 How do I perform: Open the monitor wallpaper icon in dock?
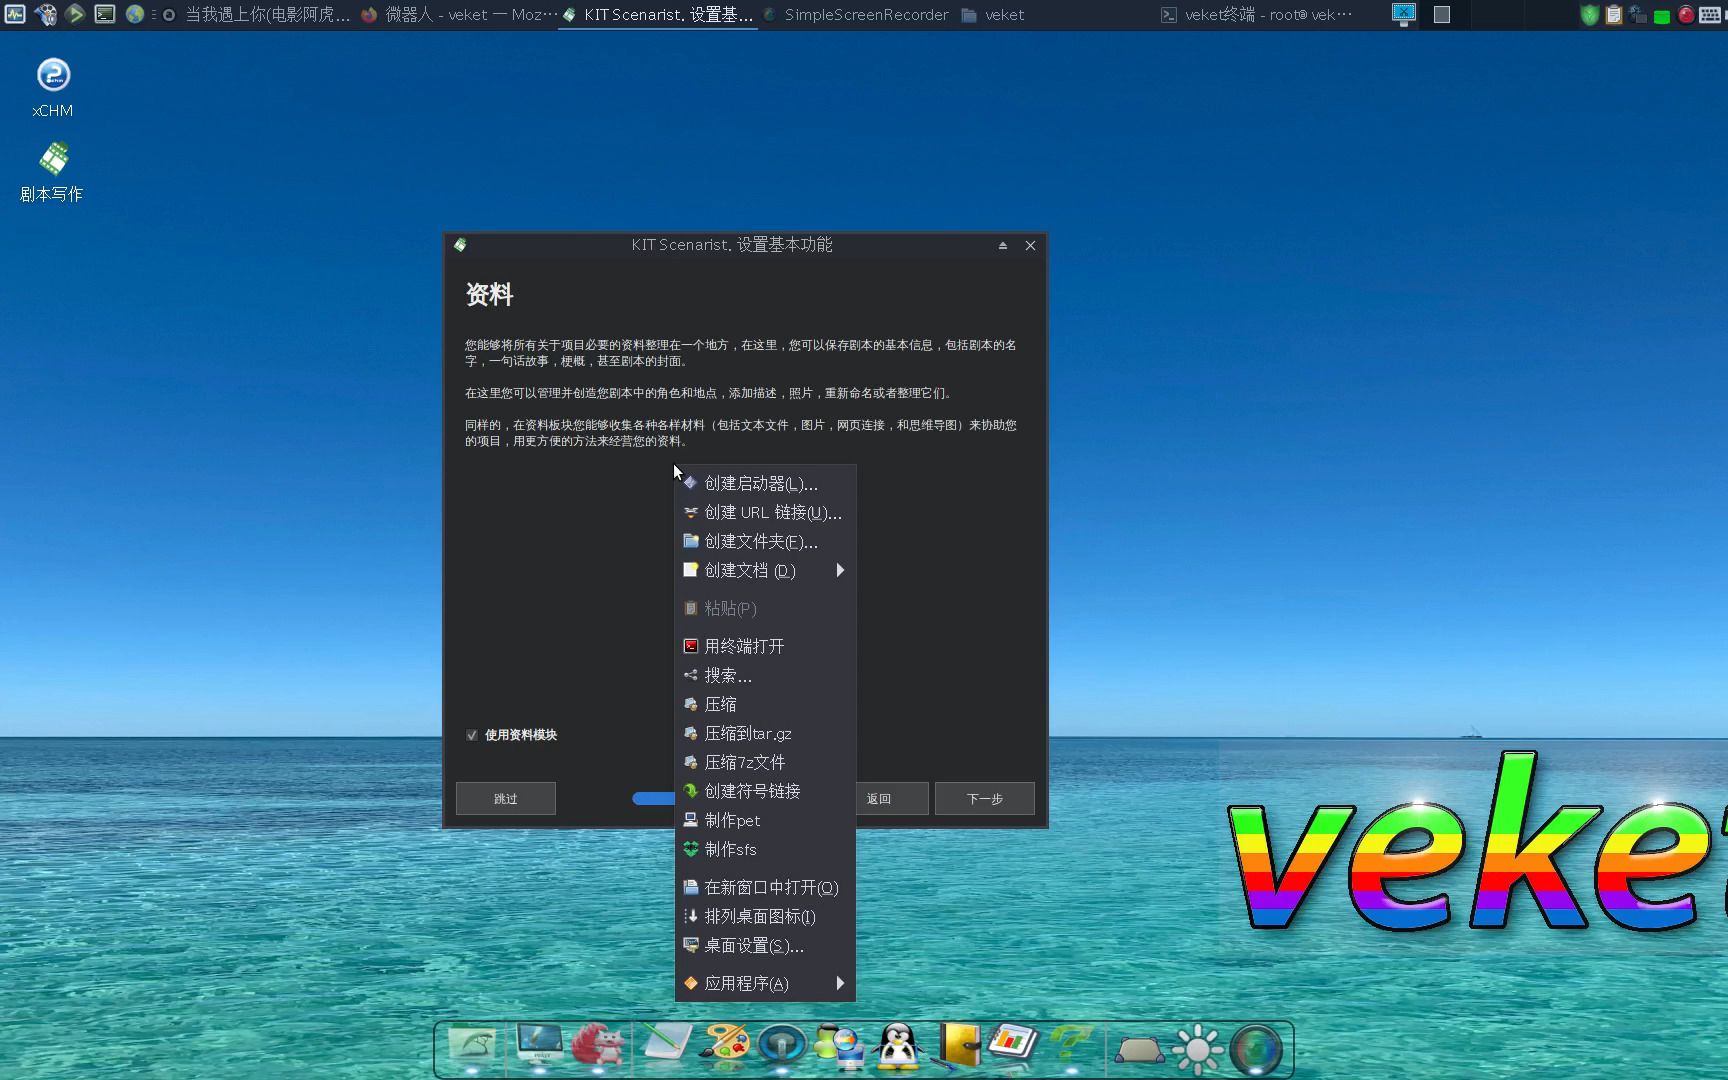(540, 1044)
